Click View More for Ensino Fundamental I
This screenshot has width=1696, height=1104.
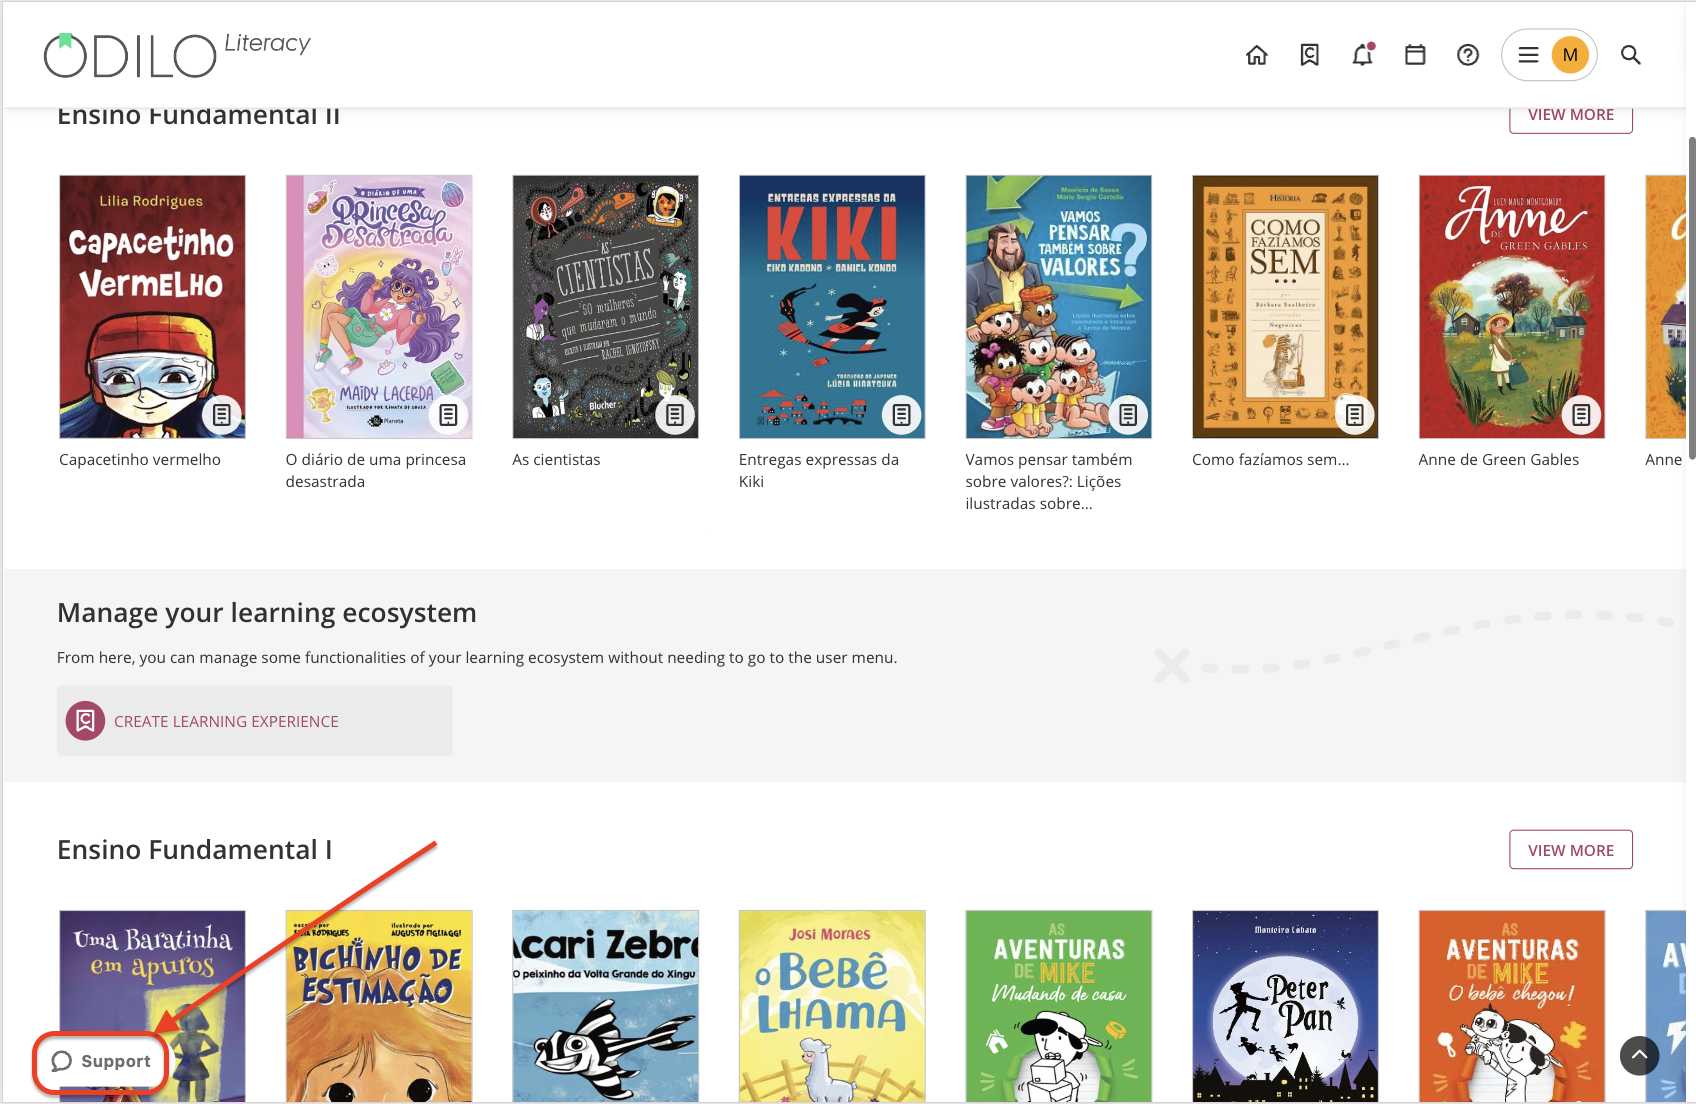click(1570, 850)
